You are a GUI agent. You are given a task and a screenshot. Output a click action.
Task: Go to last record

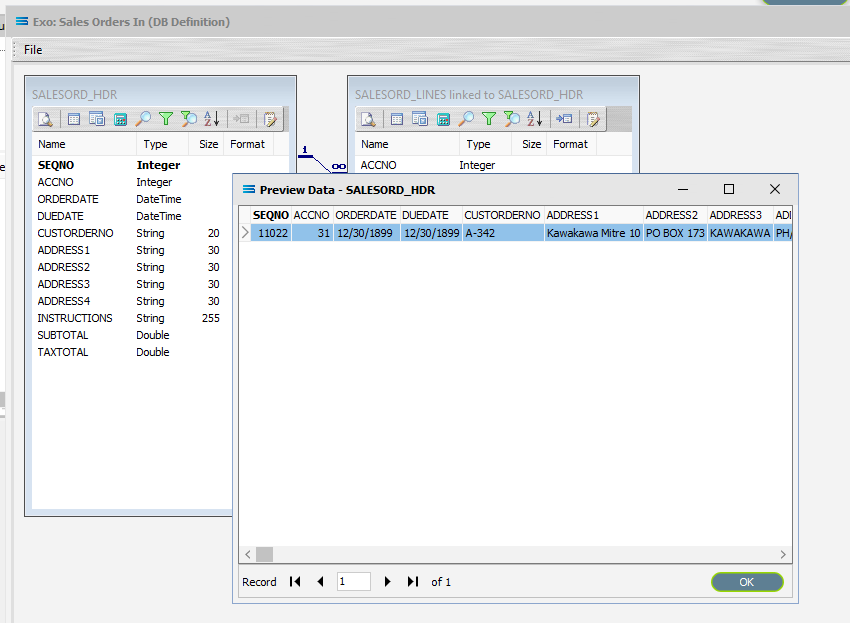tap(413, 582)
